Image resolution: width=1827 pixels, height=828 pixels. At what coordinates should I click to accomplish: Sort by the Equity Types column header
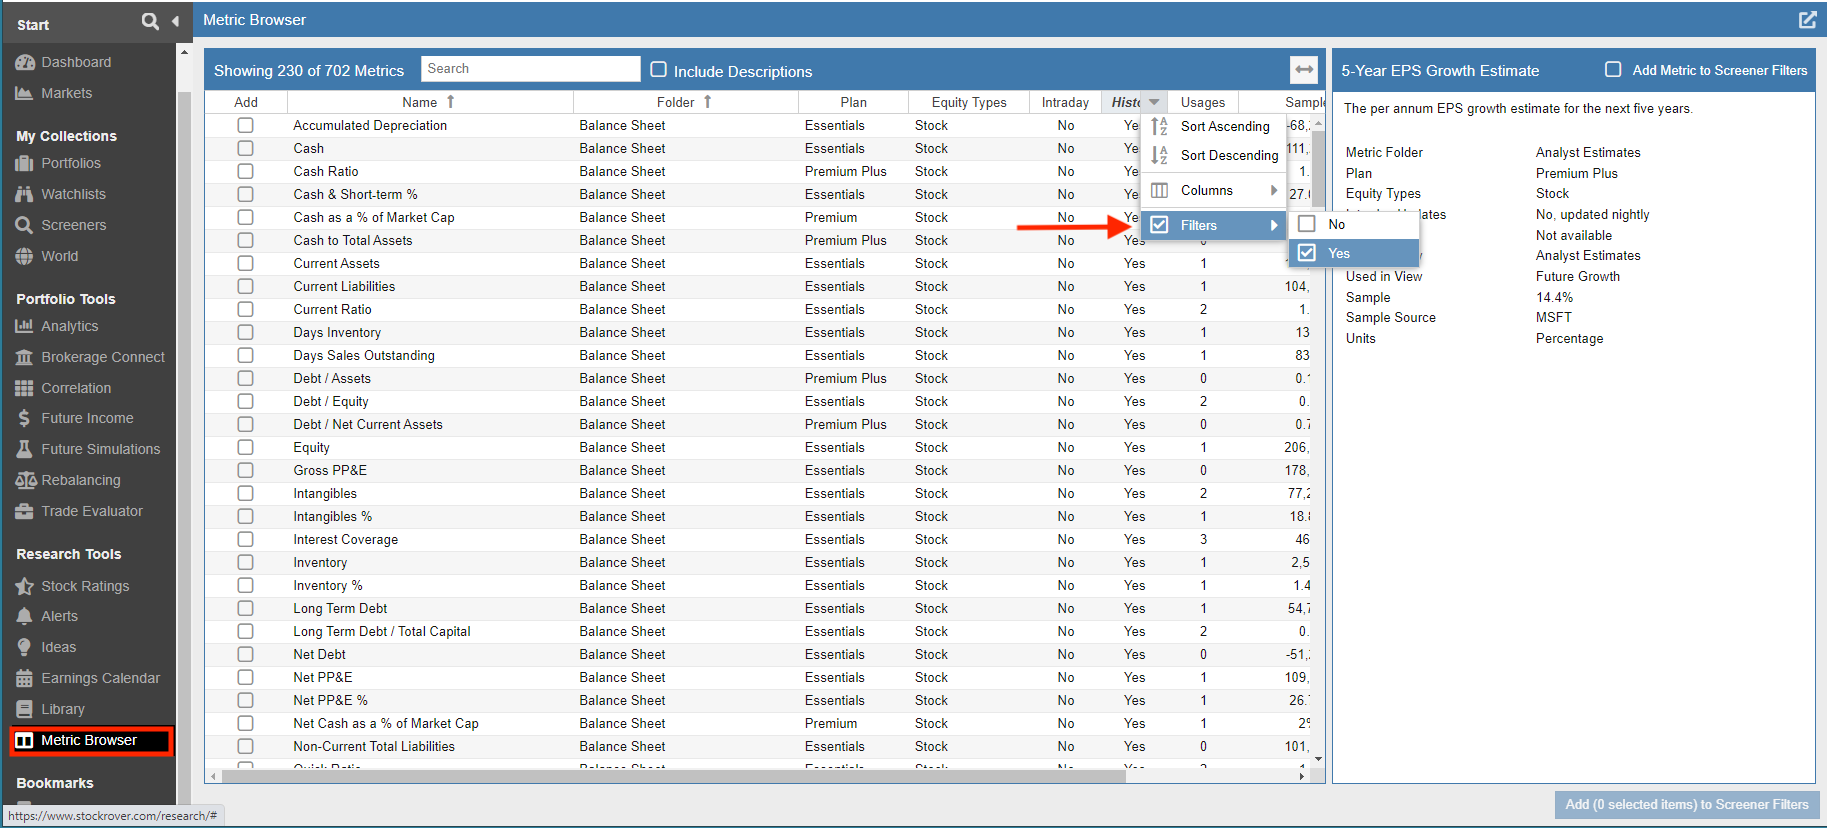(x=969, y=102)
